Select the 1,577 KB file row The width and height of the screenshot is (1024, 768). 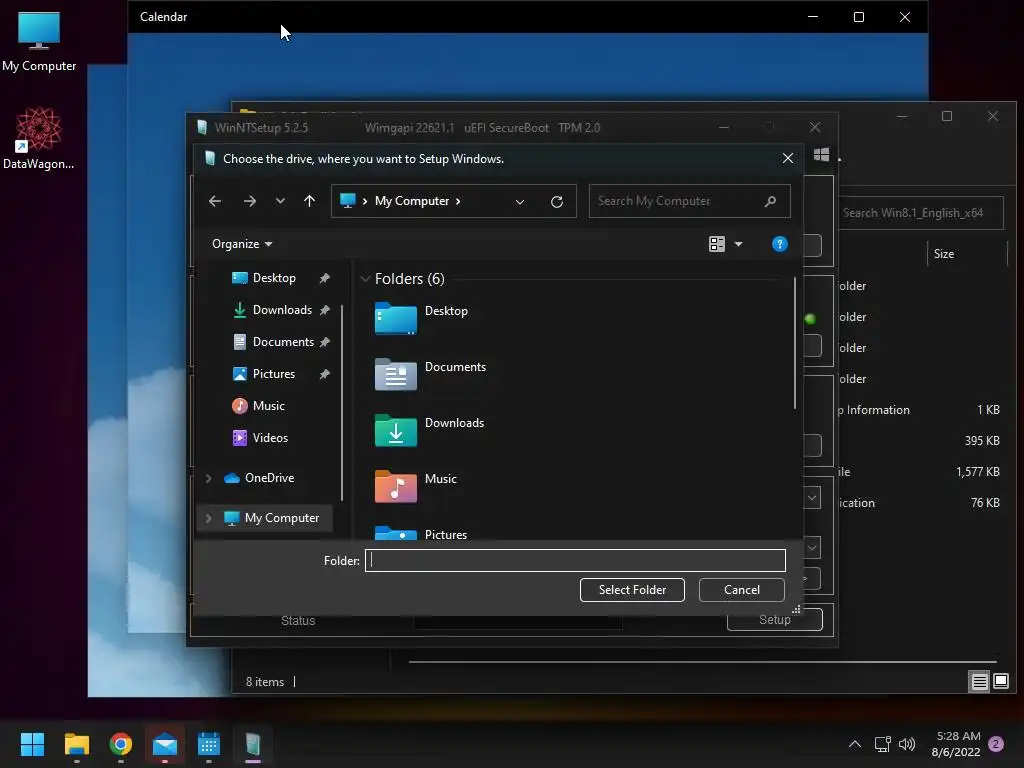921,472
